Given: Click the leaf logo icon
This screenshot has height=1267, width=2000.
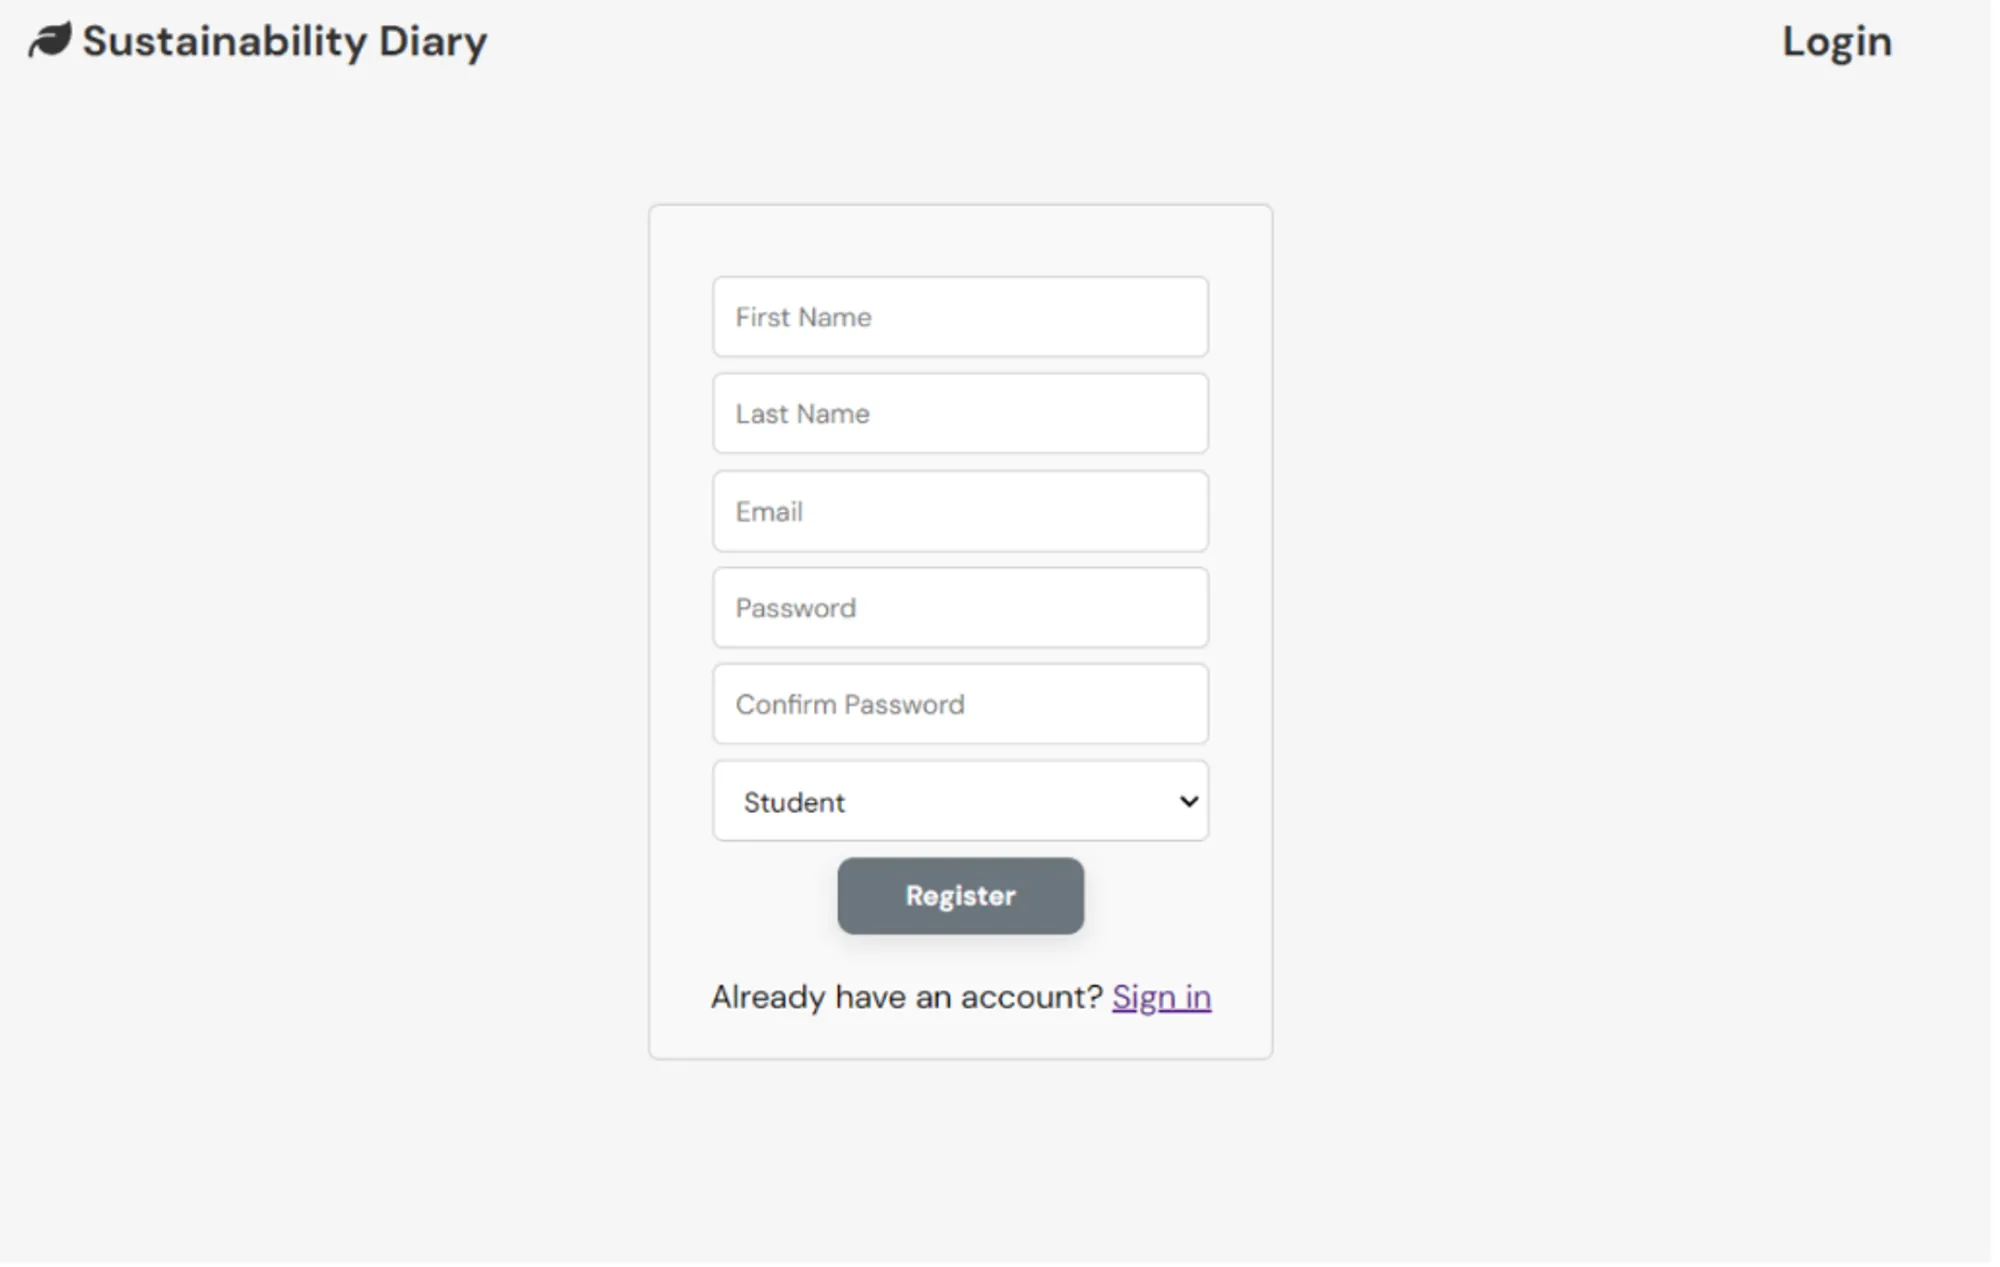Looking at the screenshot, I should 50,41.
